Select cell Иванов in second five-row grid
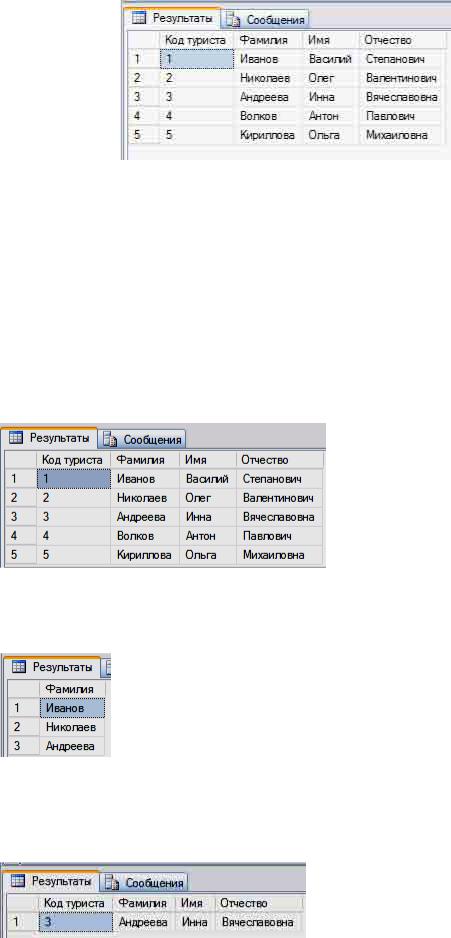Viewport: 451px width, 938px height. (145, 479)
